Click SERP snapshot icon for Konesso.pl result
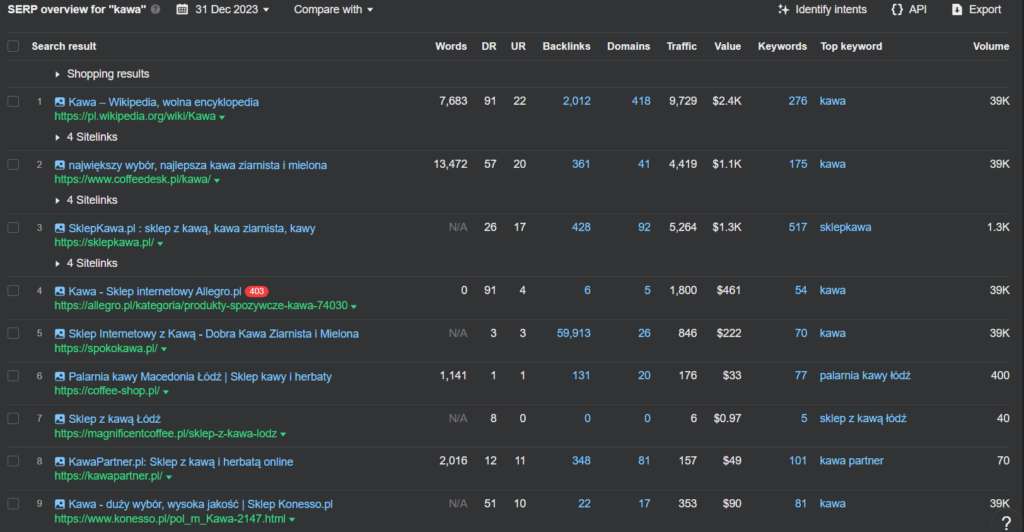This screenshot has height=532, width=1024. 60,504
